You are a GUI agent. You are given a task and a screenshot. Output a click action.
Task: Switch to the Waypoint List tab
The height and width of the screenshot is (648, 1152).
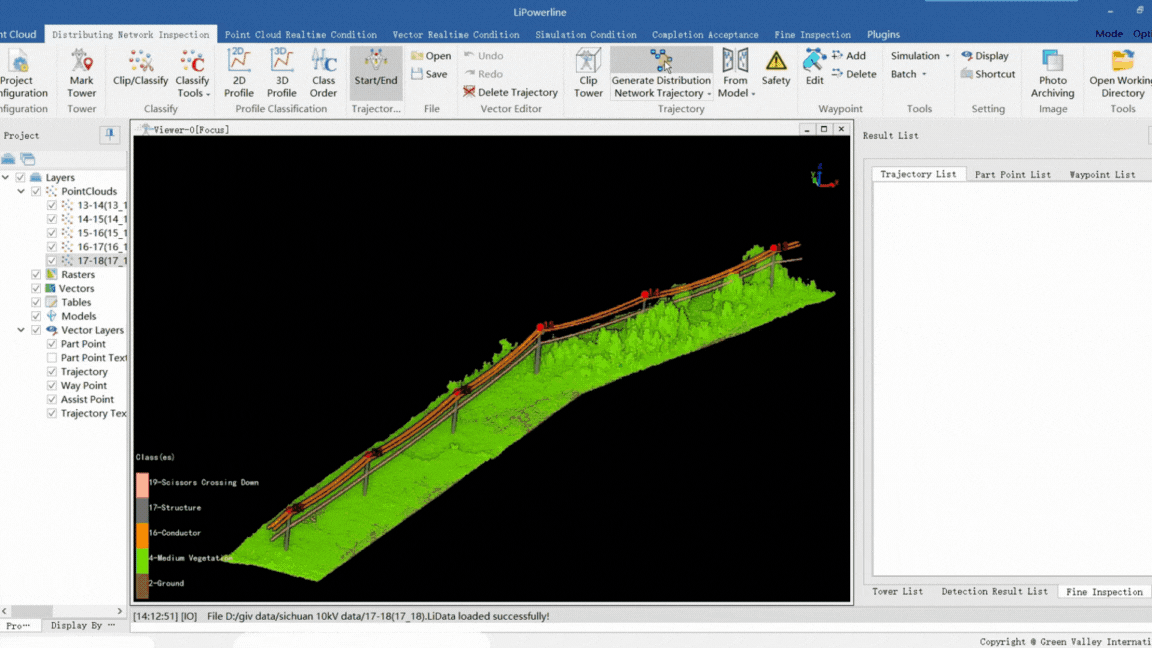[x=1102, y=174]
